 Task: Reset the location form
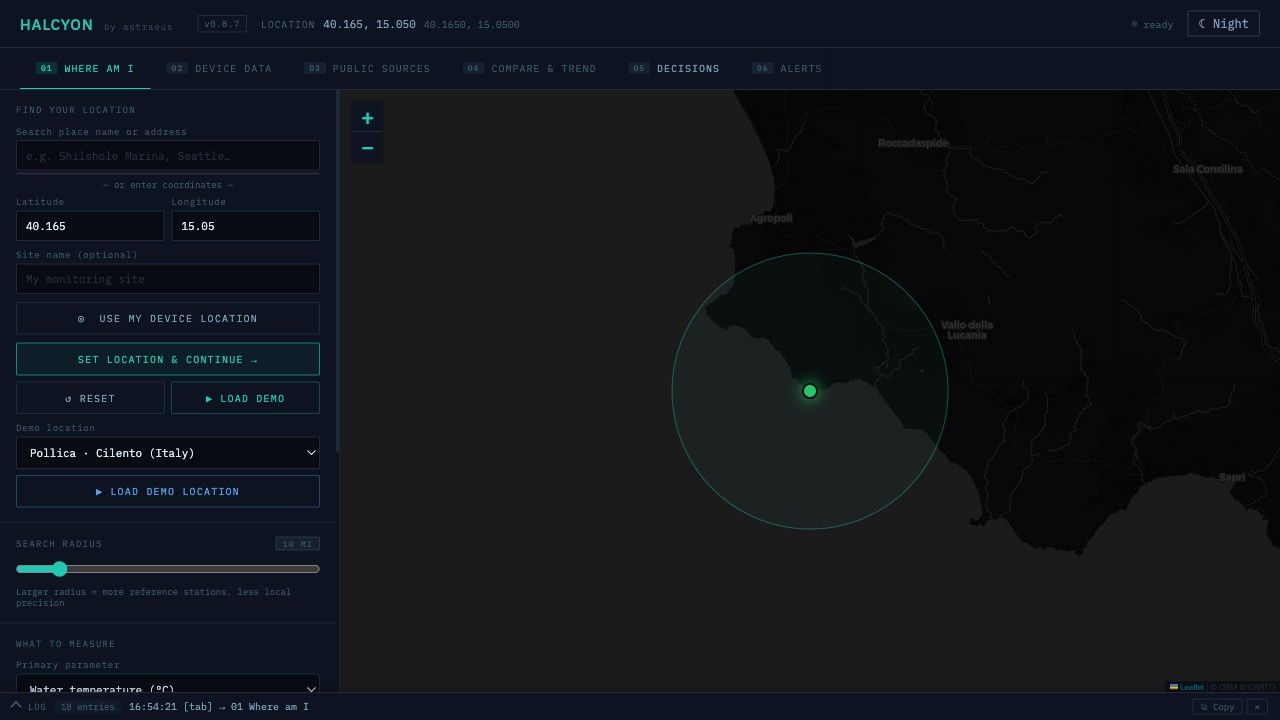90,398
